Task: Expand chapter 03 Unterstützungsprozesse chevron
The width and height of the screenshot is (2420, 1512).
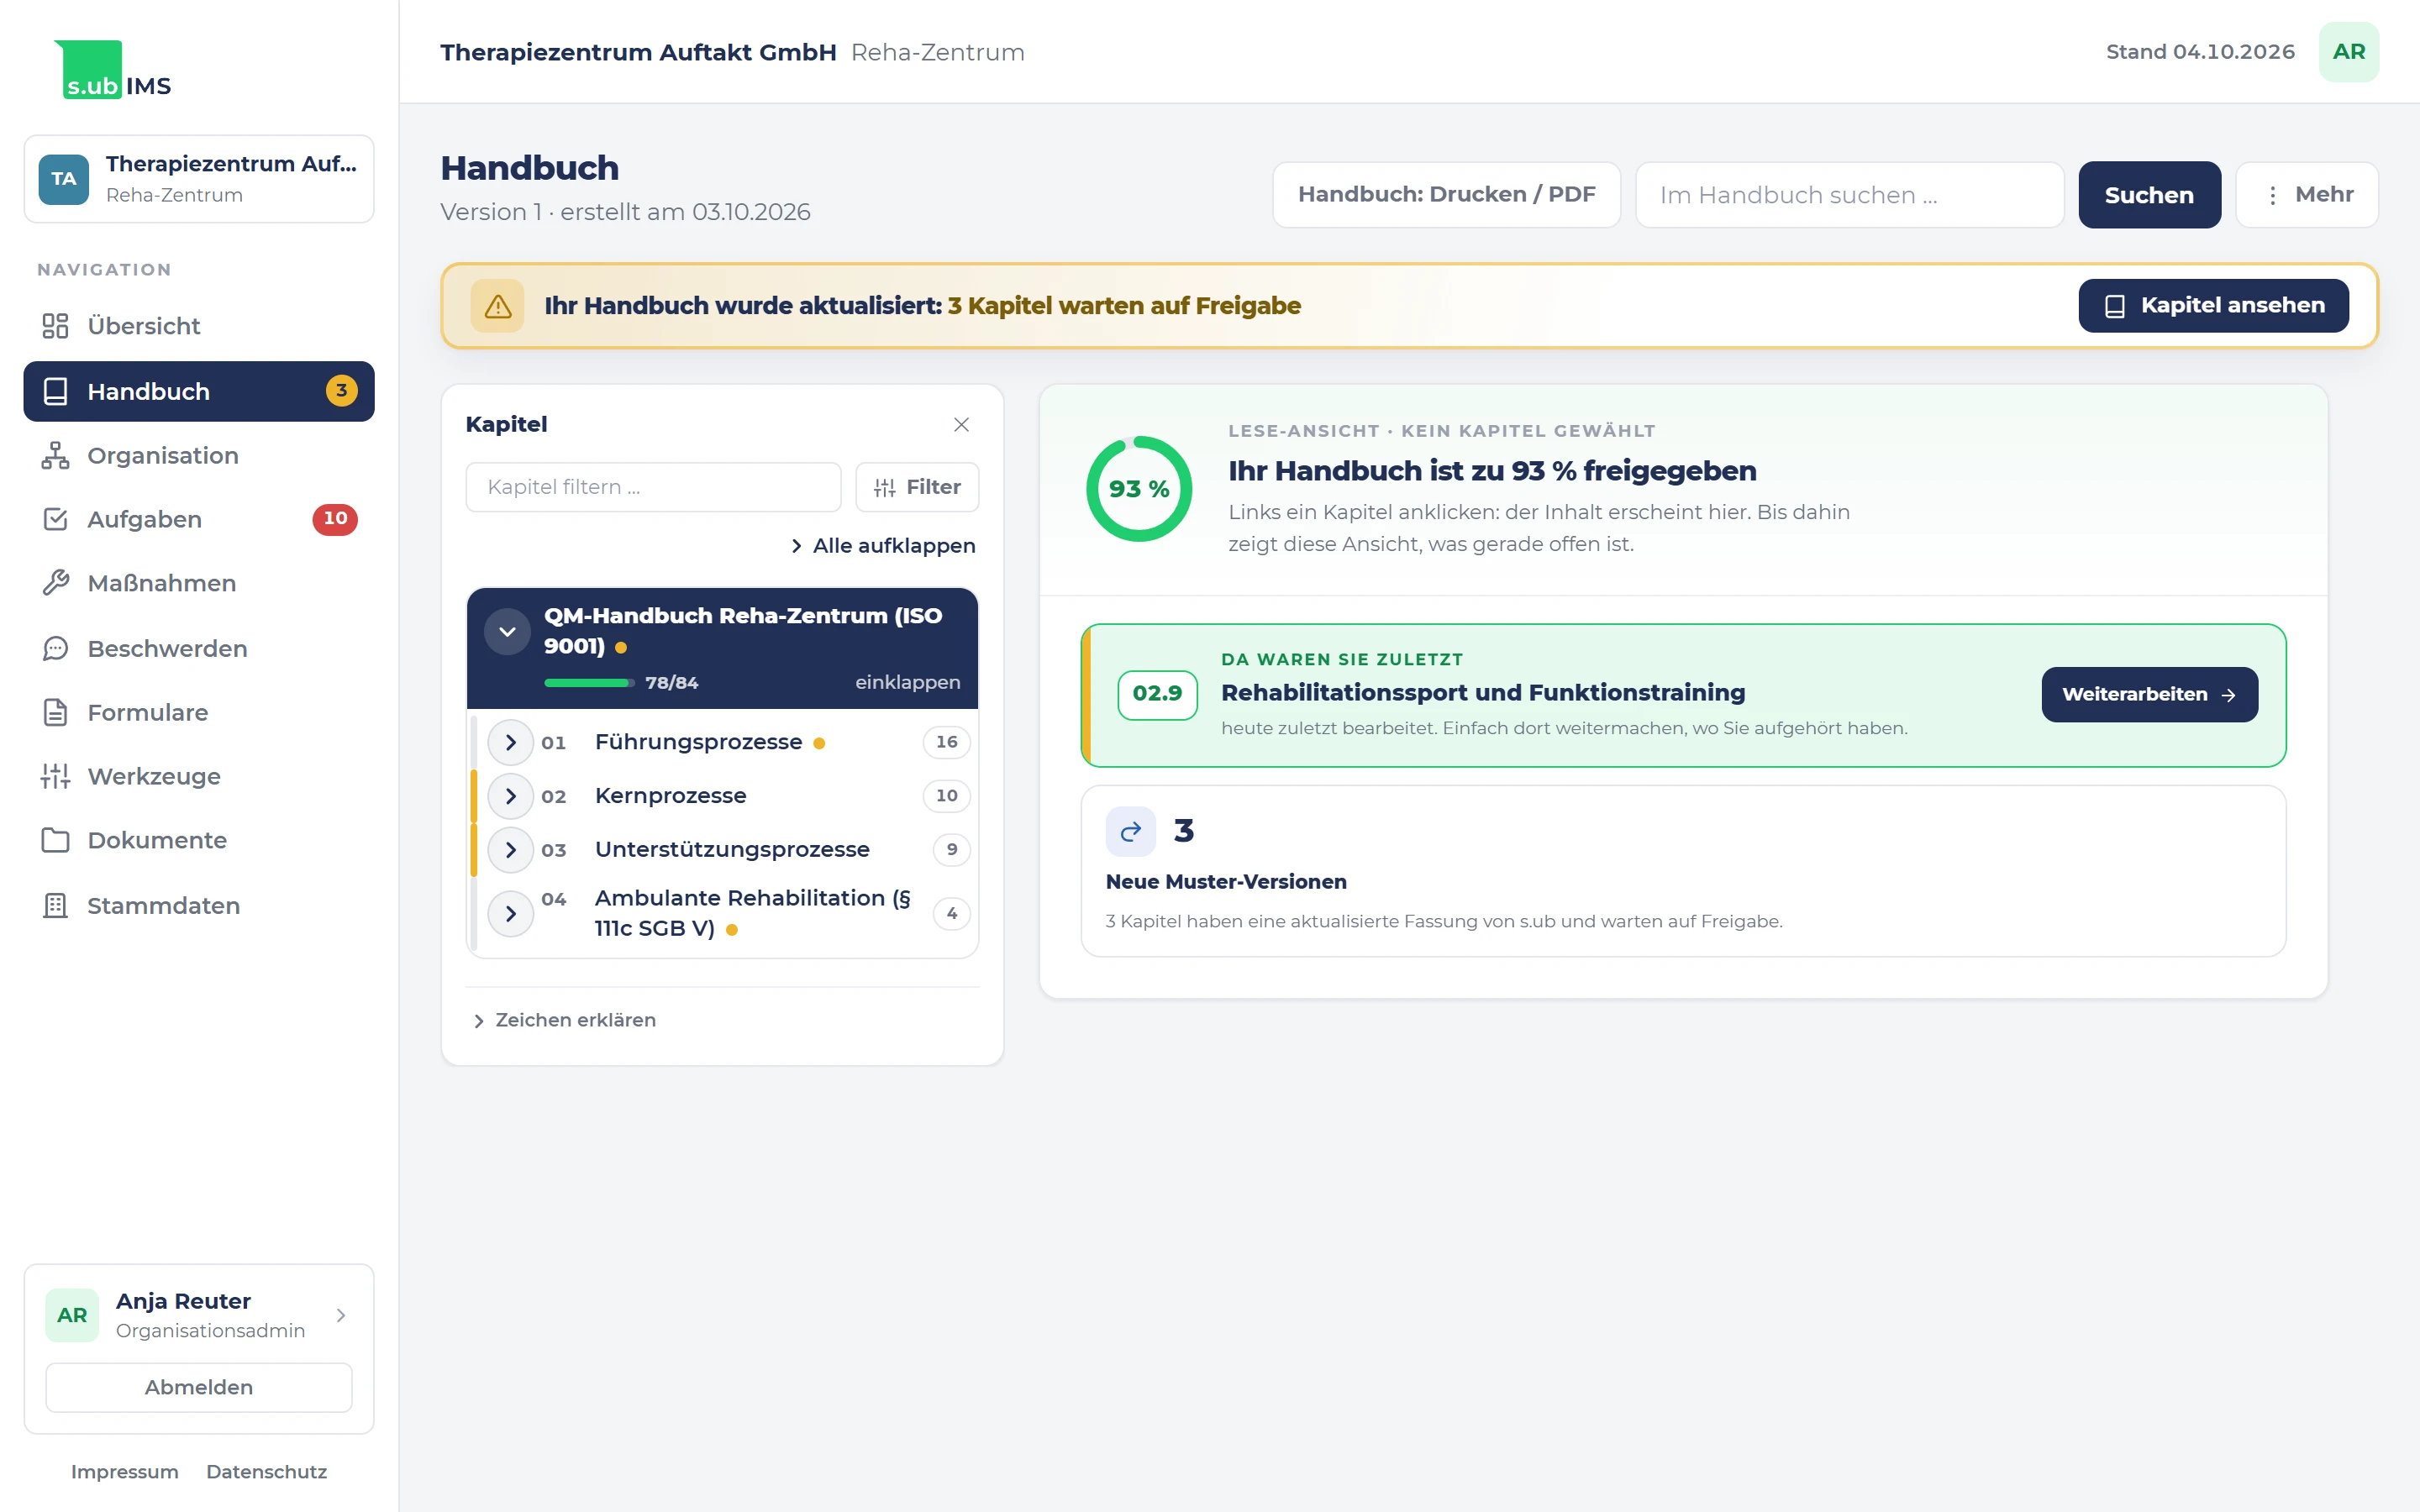Action: (510, 850)
